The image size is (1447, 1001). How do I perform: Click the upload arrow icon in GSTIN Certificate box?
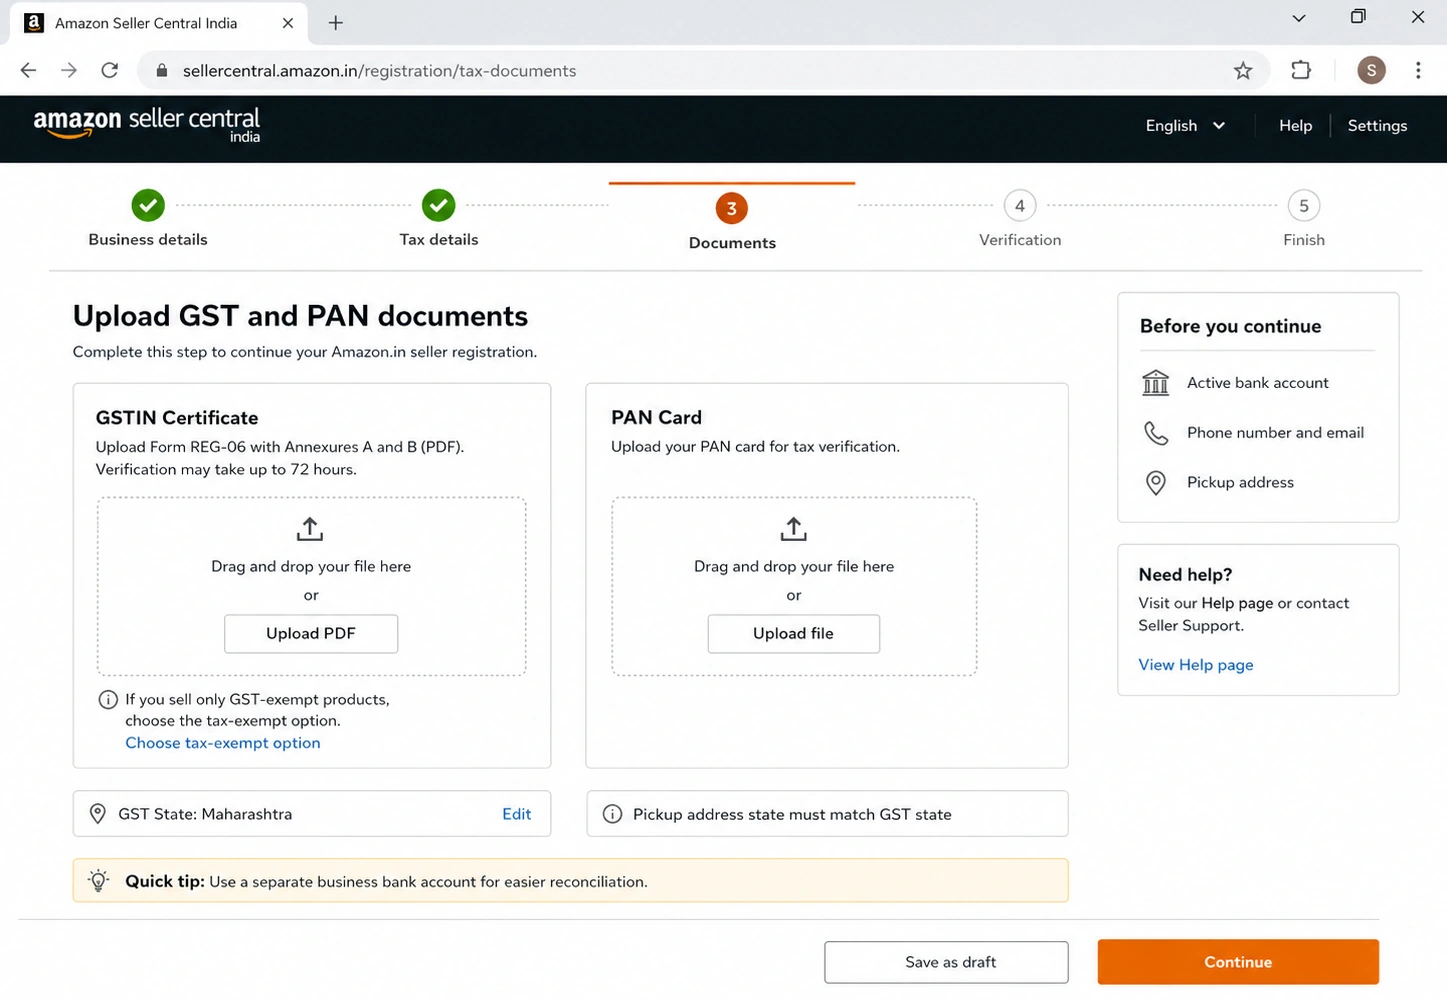[x=310, y=529]
